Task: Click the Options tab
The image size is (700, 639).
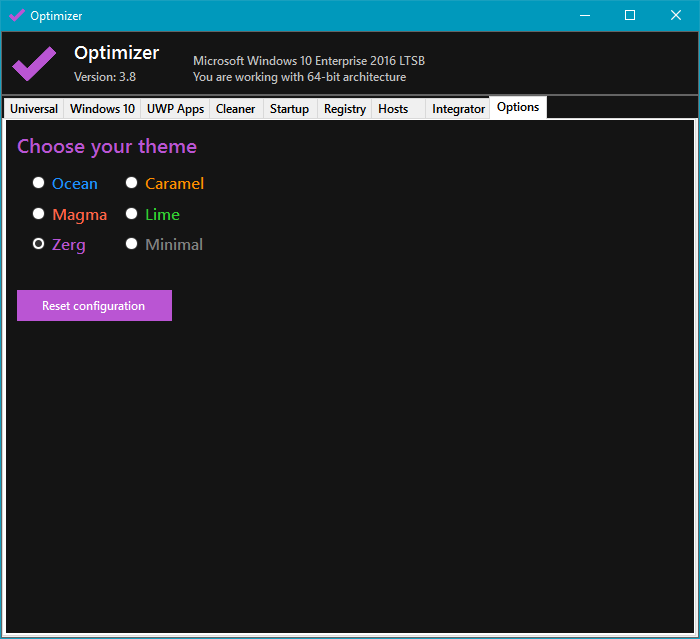Action: [518, 108]
